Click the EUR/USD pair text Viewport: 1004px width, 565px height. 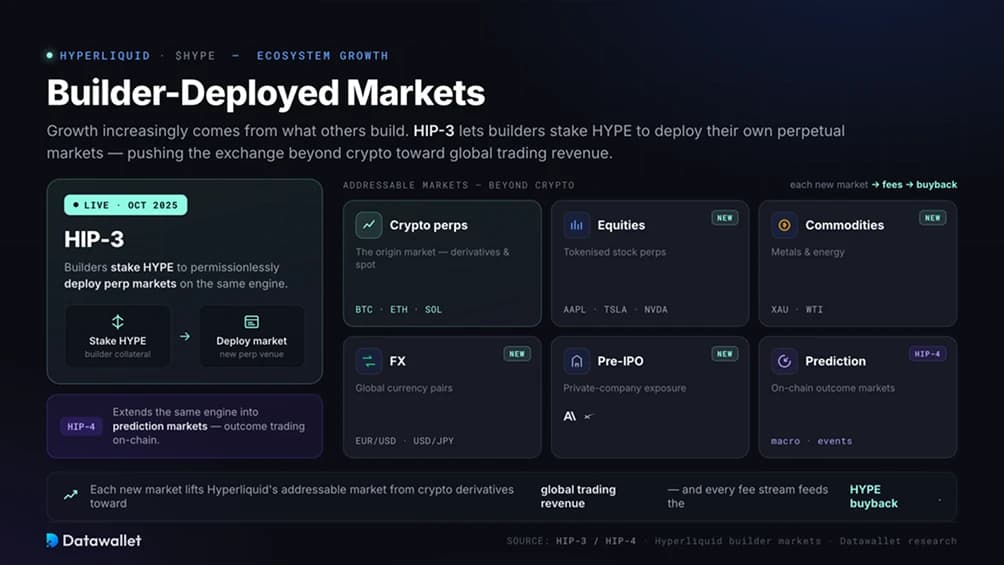(376, 441)
